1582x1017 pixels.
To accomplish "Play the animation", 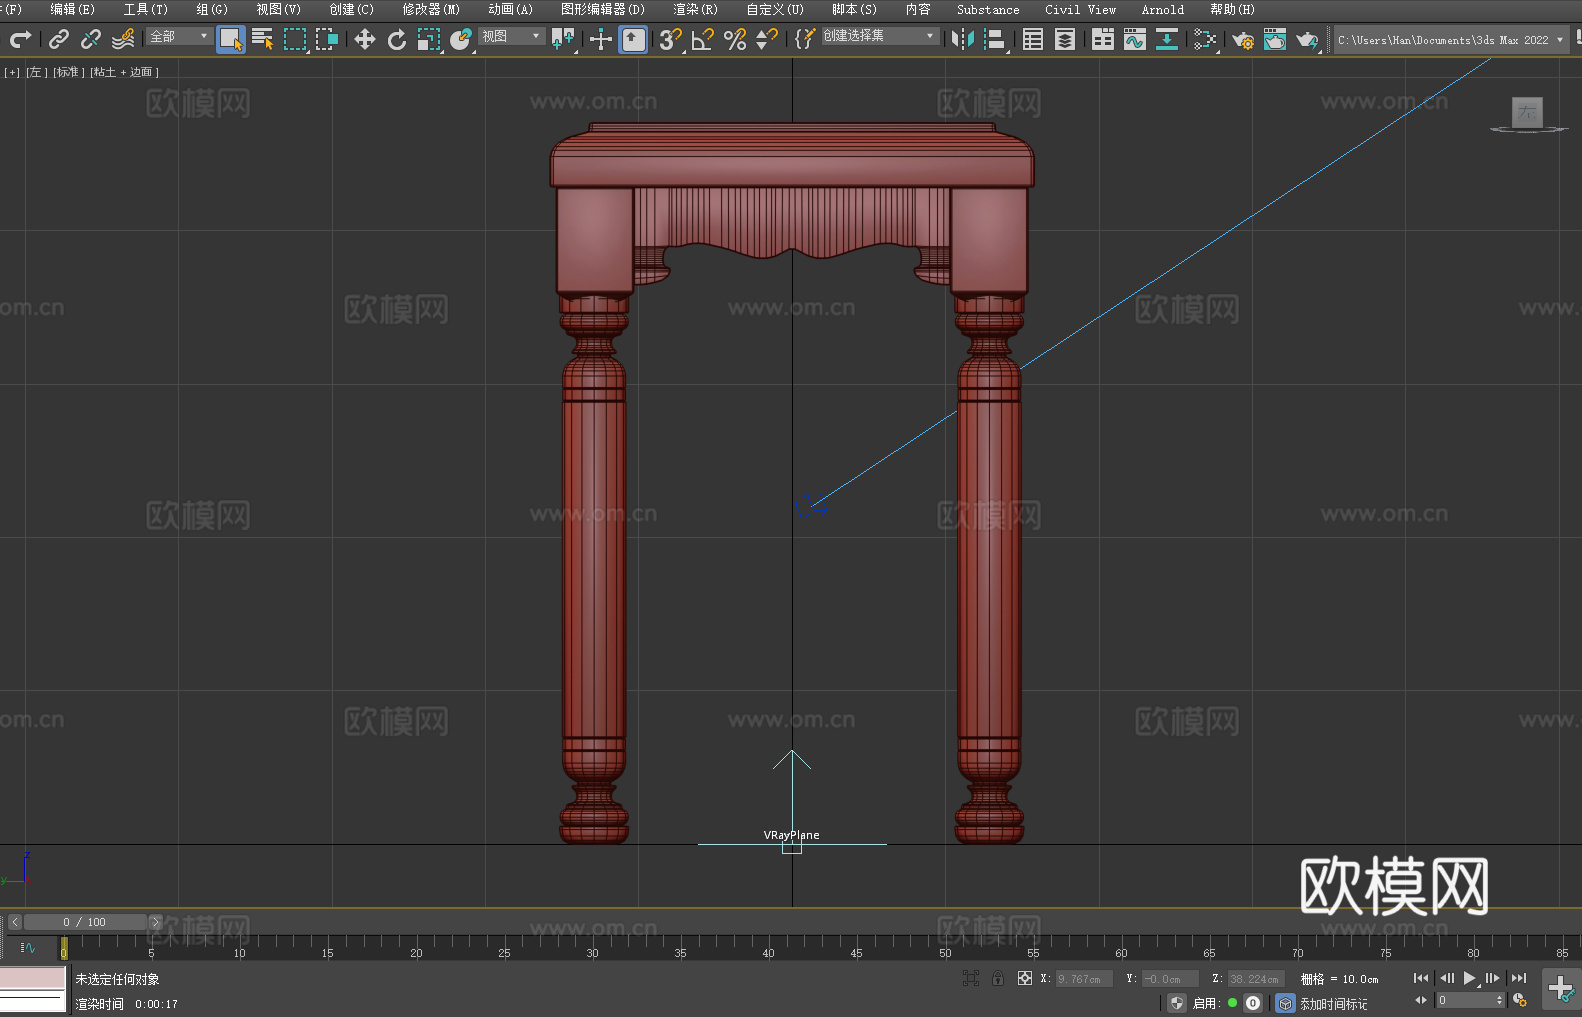I will (1469, 978).
